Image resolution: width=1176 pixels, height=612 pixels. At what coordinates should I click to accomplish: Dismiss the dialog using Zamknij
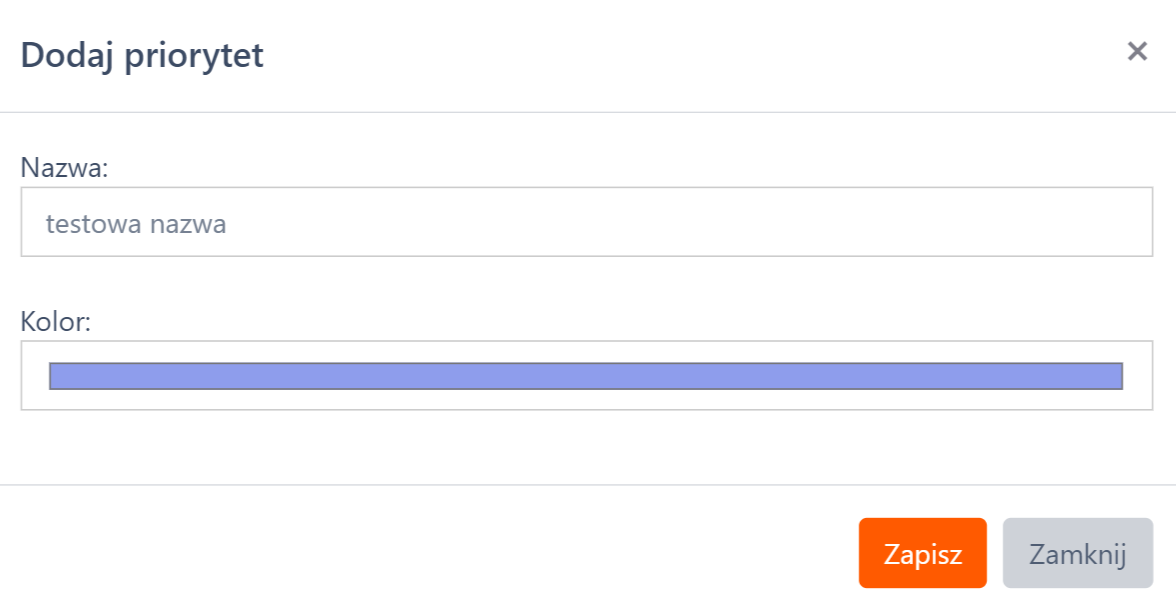(1077, 553)
